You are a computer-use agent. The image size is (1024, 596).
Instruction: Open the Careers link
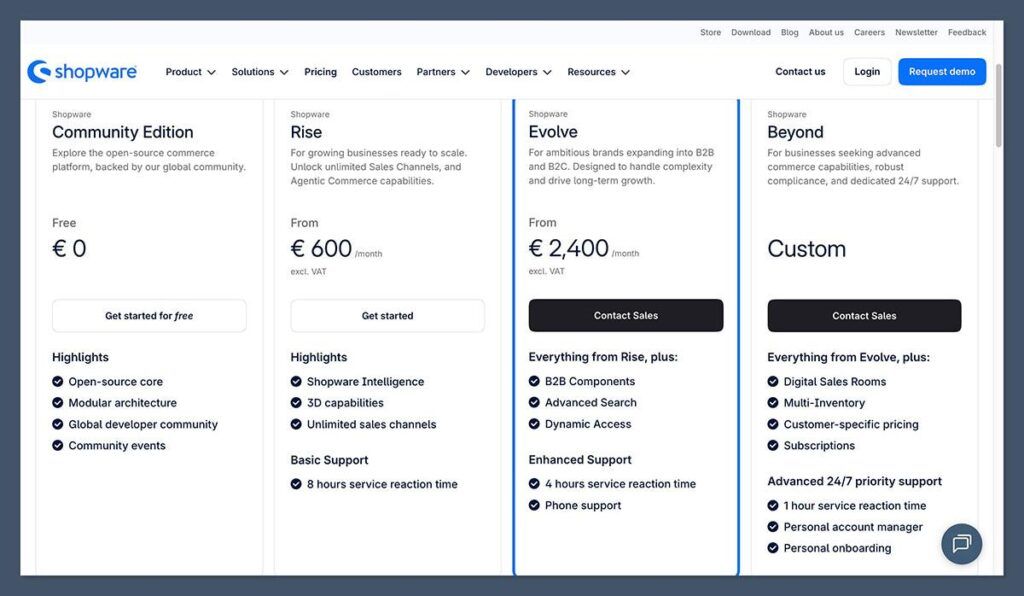coord(869,32)
